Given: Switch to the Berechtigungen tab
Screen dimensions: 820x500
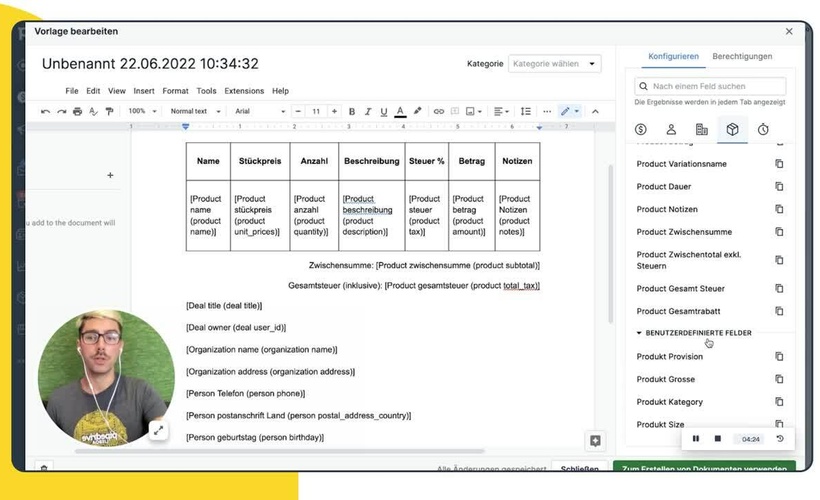Looking at the screenshot, I should [x=742, y=57].
